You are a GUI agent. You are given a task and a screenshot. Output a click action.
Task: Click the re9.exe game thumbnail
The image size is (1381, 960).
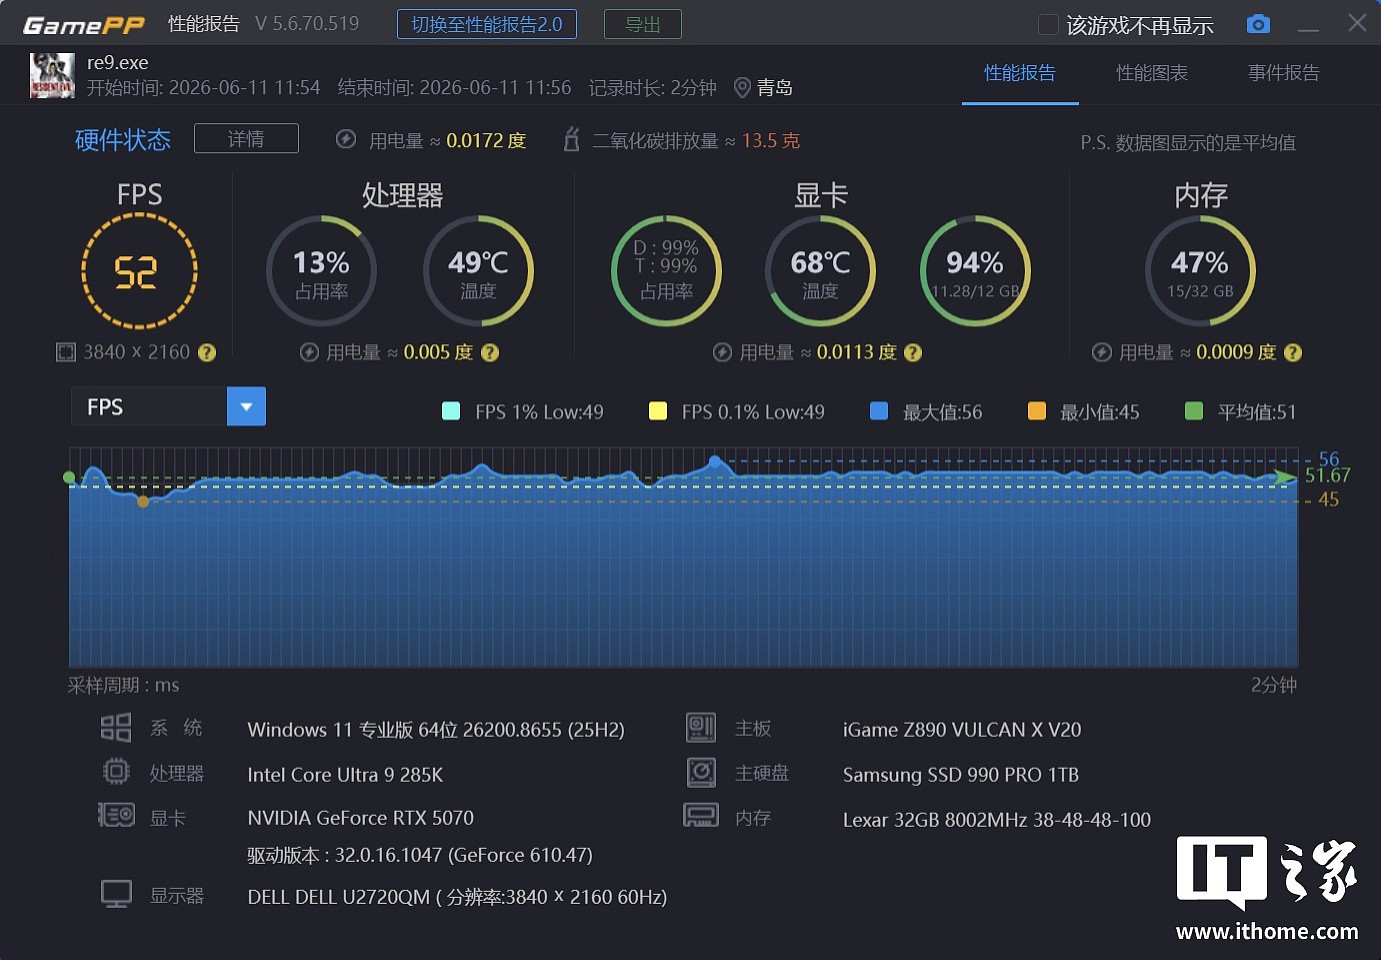click(53, 75)
